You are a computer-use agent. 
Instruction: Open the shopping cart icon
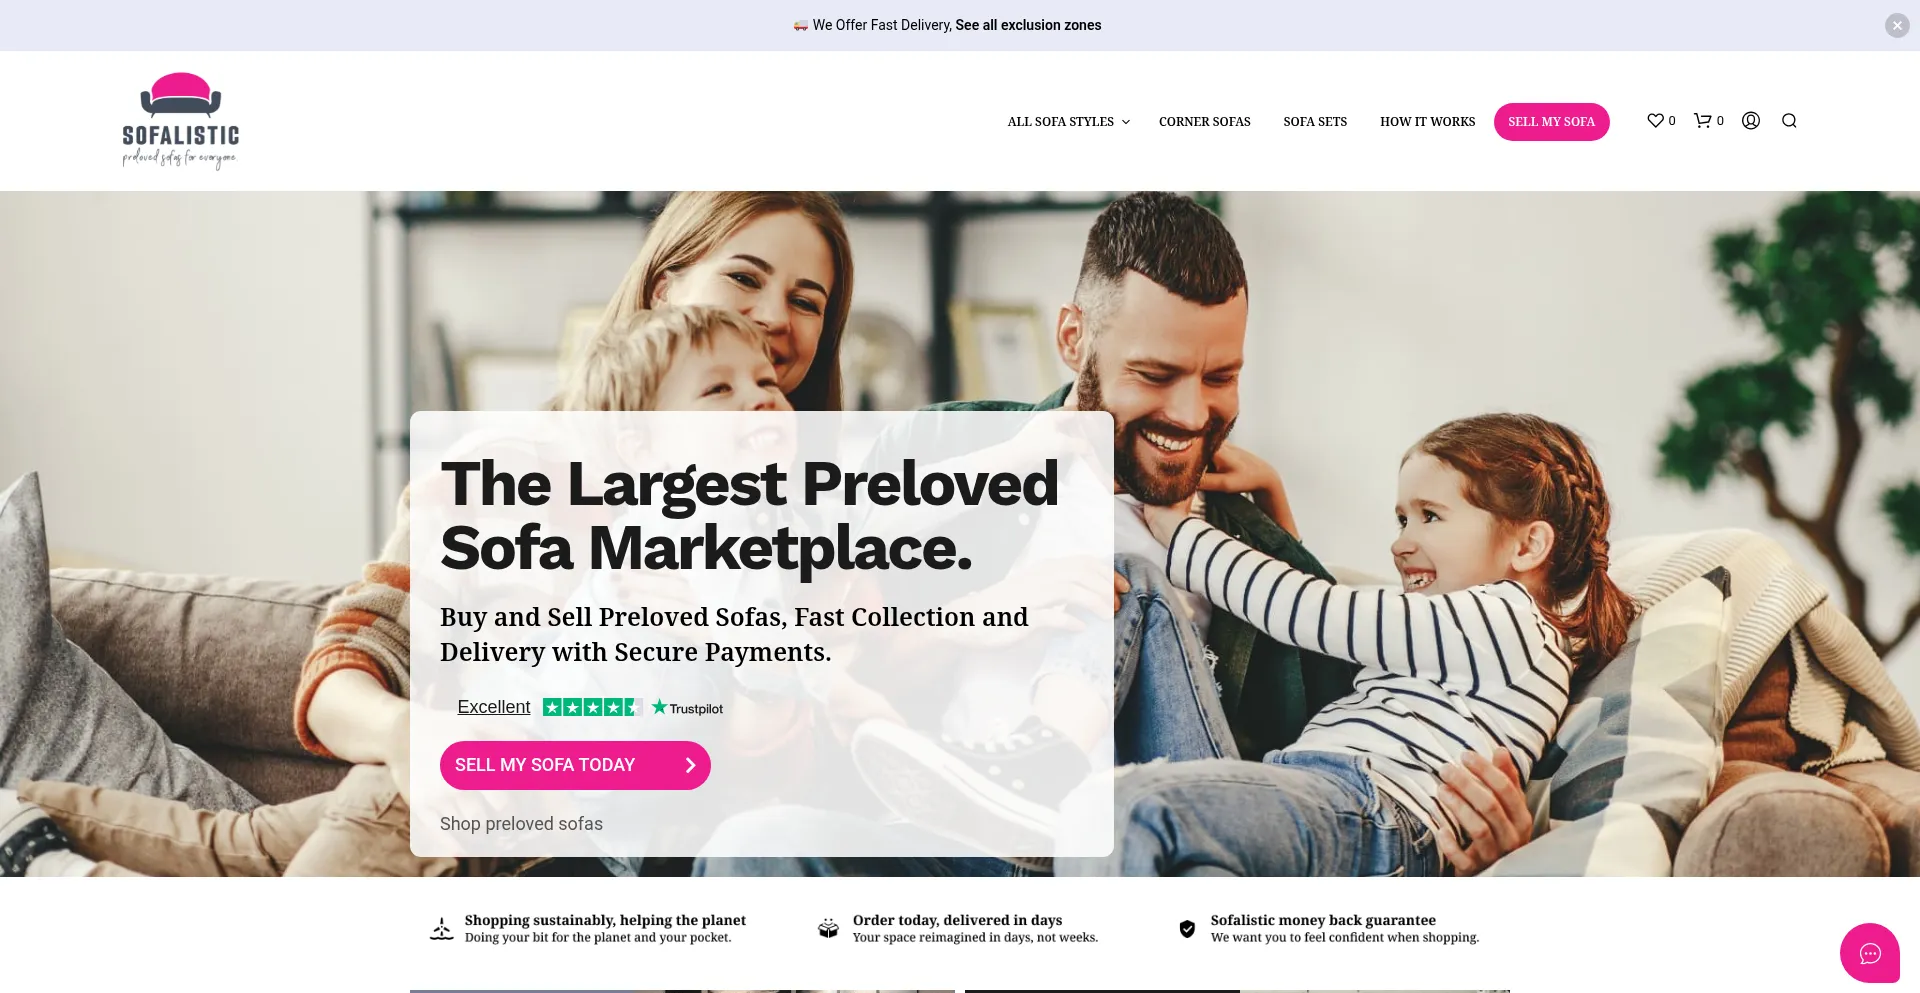(1702, 121)
